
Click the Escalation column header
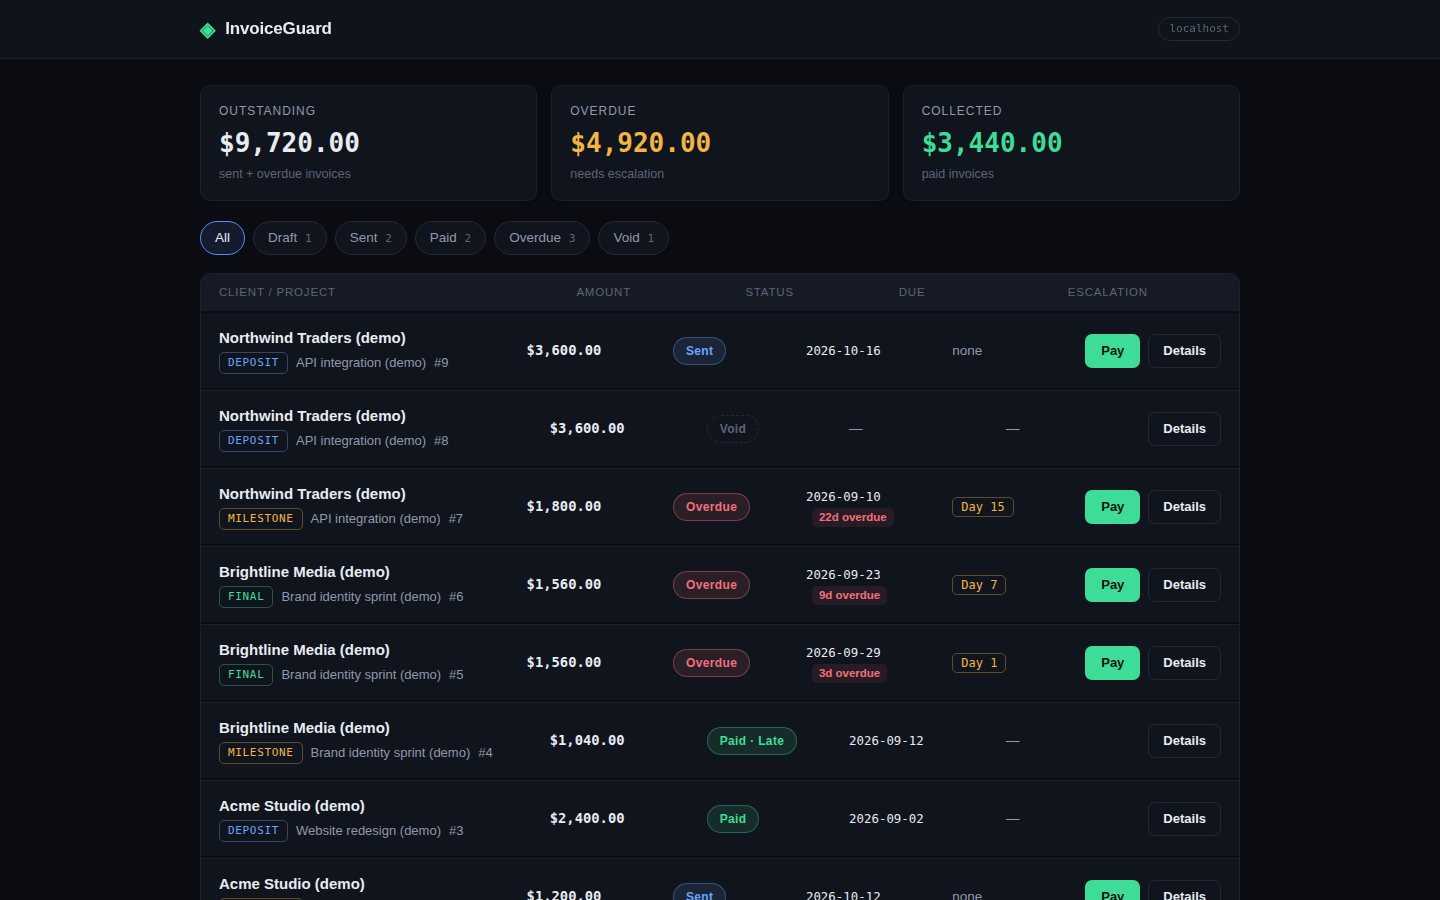(x=1107, y=292)
